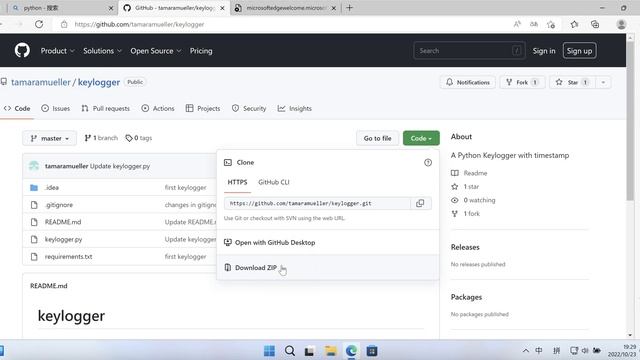View the 1 branch link

101,138
